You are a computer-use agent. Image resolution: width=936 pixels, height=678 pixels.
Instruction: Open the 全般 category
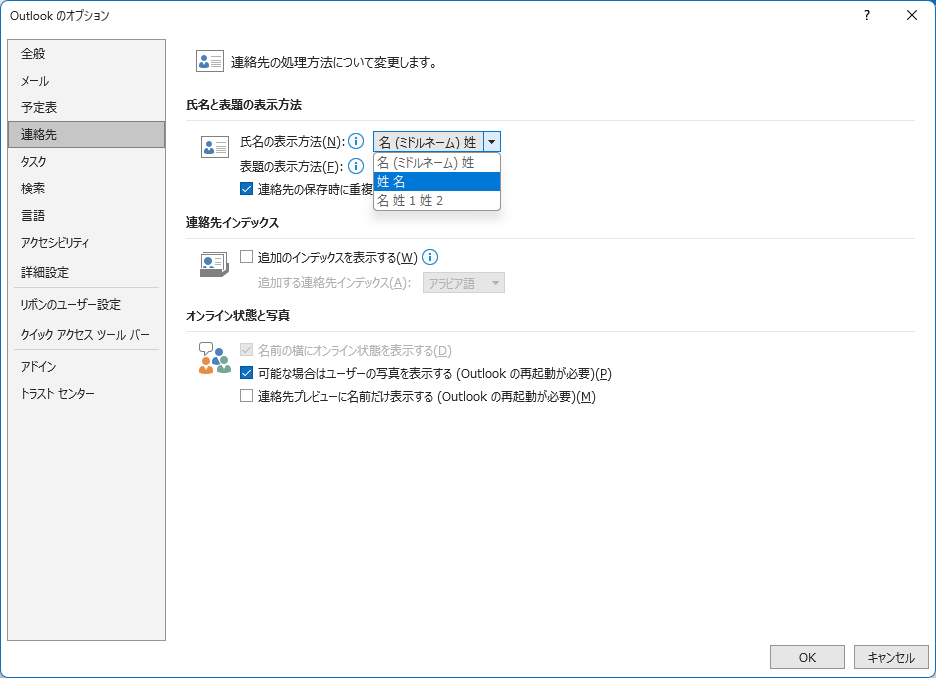(87, 54)
